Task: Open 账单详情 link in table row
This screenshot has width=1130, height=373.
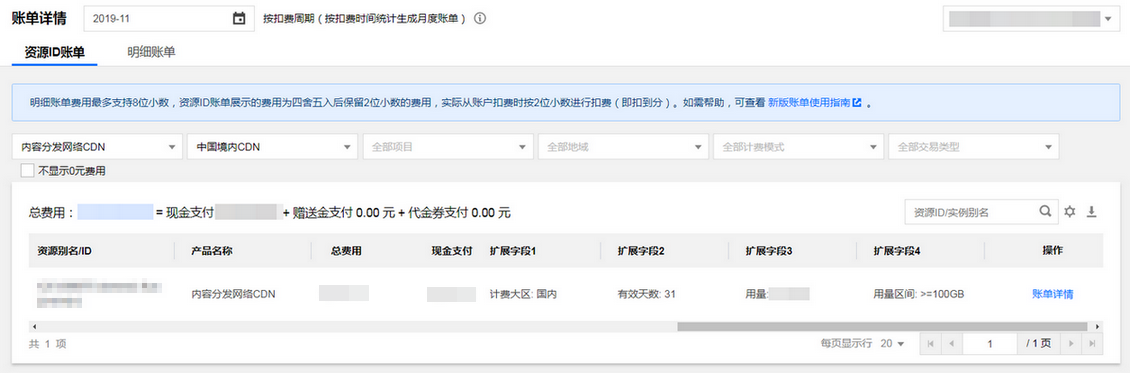Action: (x=1053, y=294)
